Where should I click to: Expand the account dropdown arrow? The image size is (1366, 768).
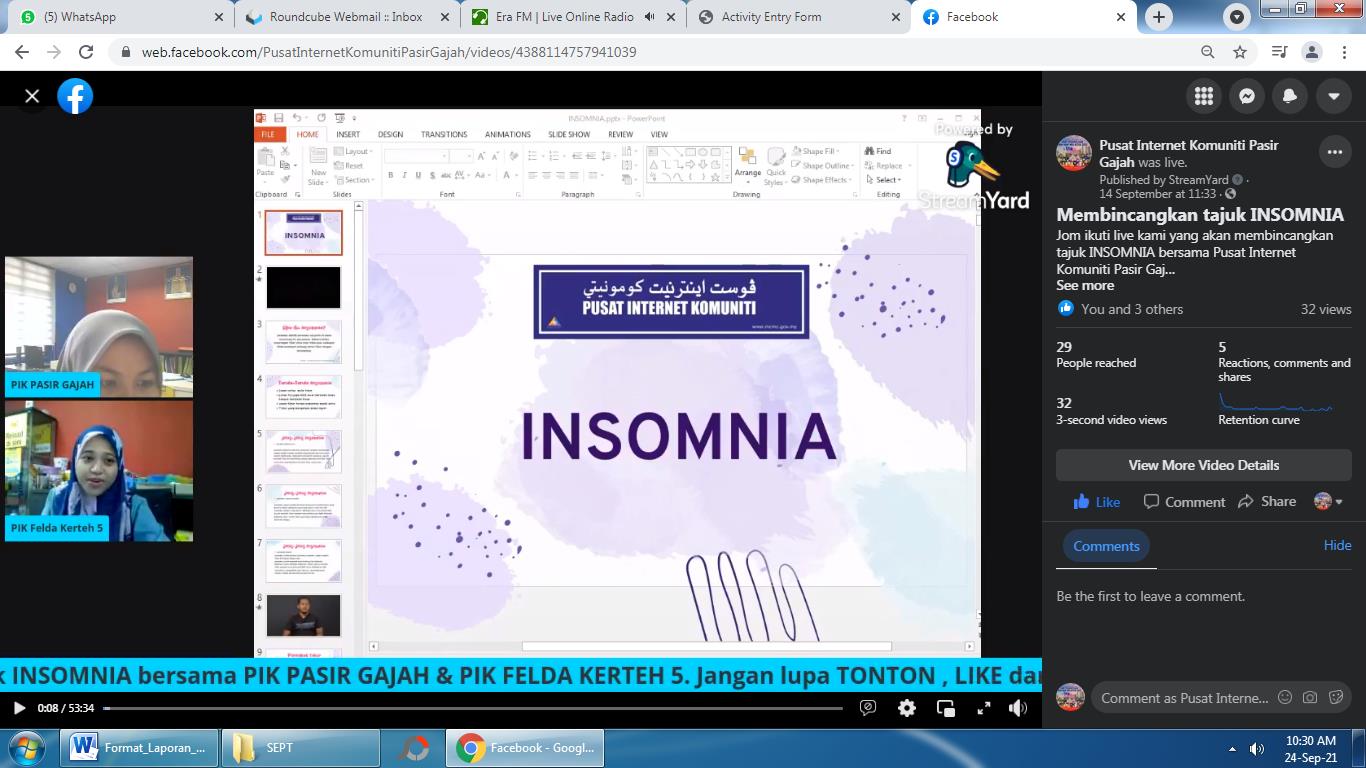1334,96
